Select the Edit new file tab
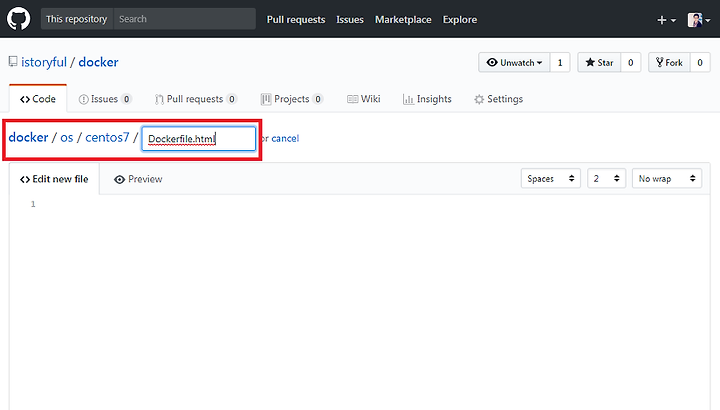The height and width of the screenshot is (410, 720). tap(54, 179)
